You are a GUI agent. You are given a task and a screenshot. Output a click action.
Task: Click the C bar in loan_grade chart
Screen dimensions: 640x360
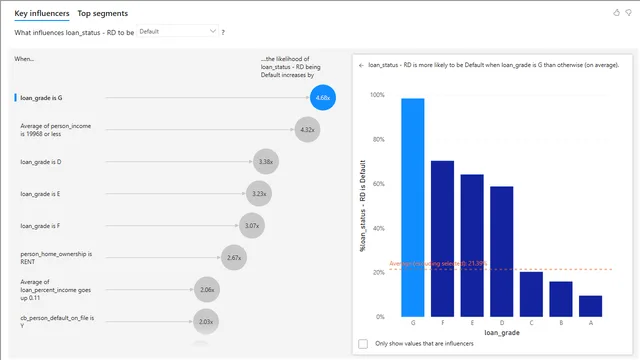pyautogui.click(x=531, y=294)
